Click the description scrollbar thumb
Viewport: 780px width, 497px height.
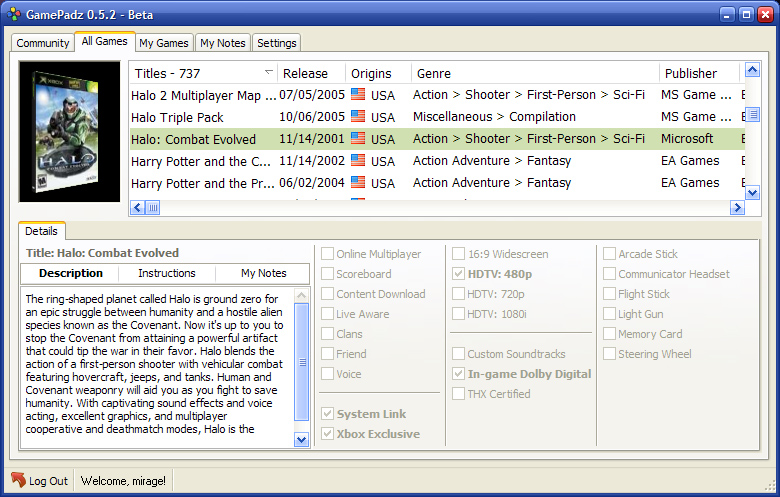301,362
